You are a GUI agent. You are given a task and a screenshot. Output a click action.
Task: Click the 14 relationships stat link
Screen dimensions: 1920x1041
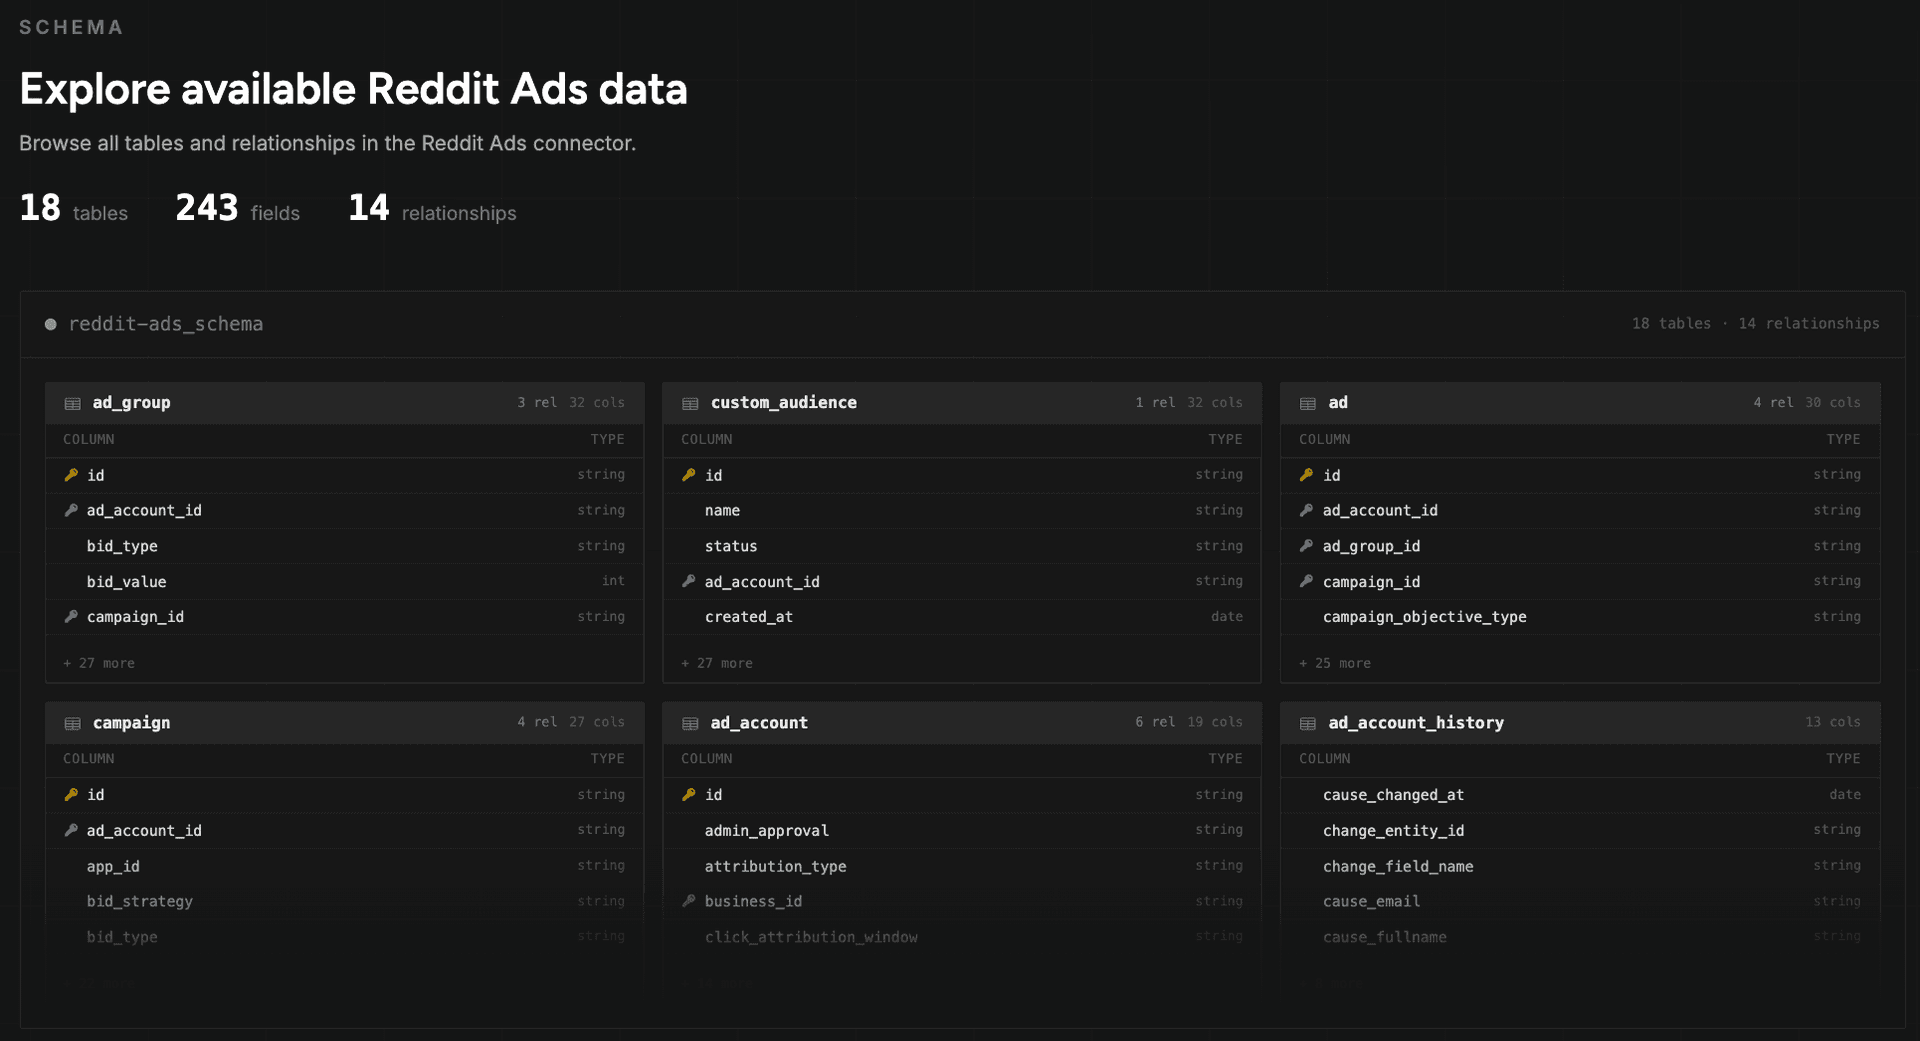(432, 208)
